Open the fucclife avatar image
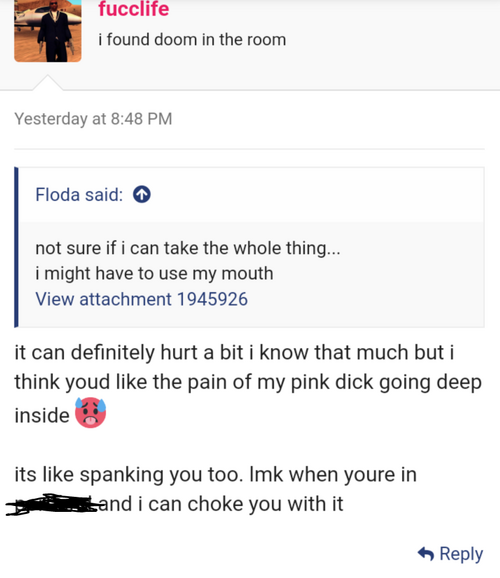Image resolution: width=500 pixels, height=578 pixels. (x=48, y=31)
